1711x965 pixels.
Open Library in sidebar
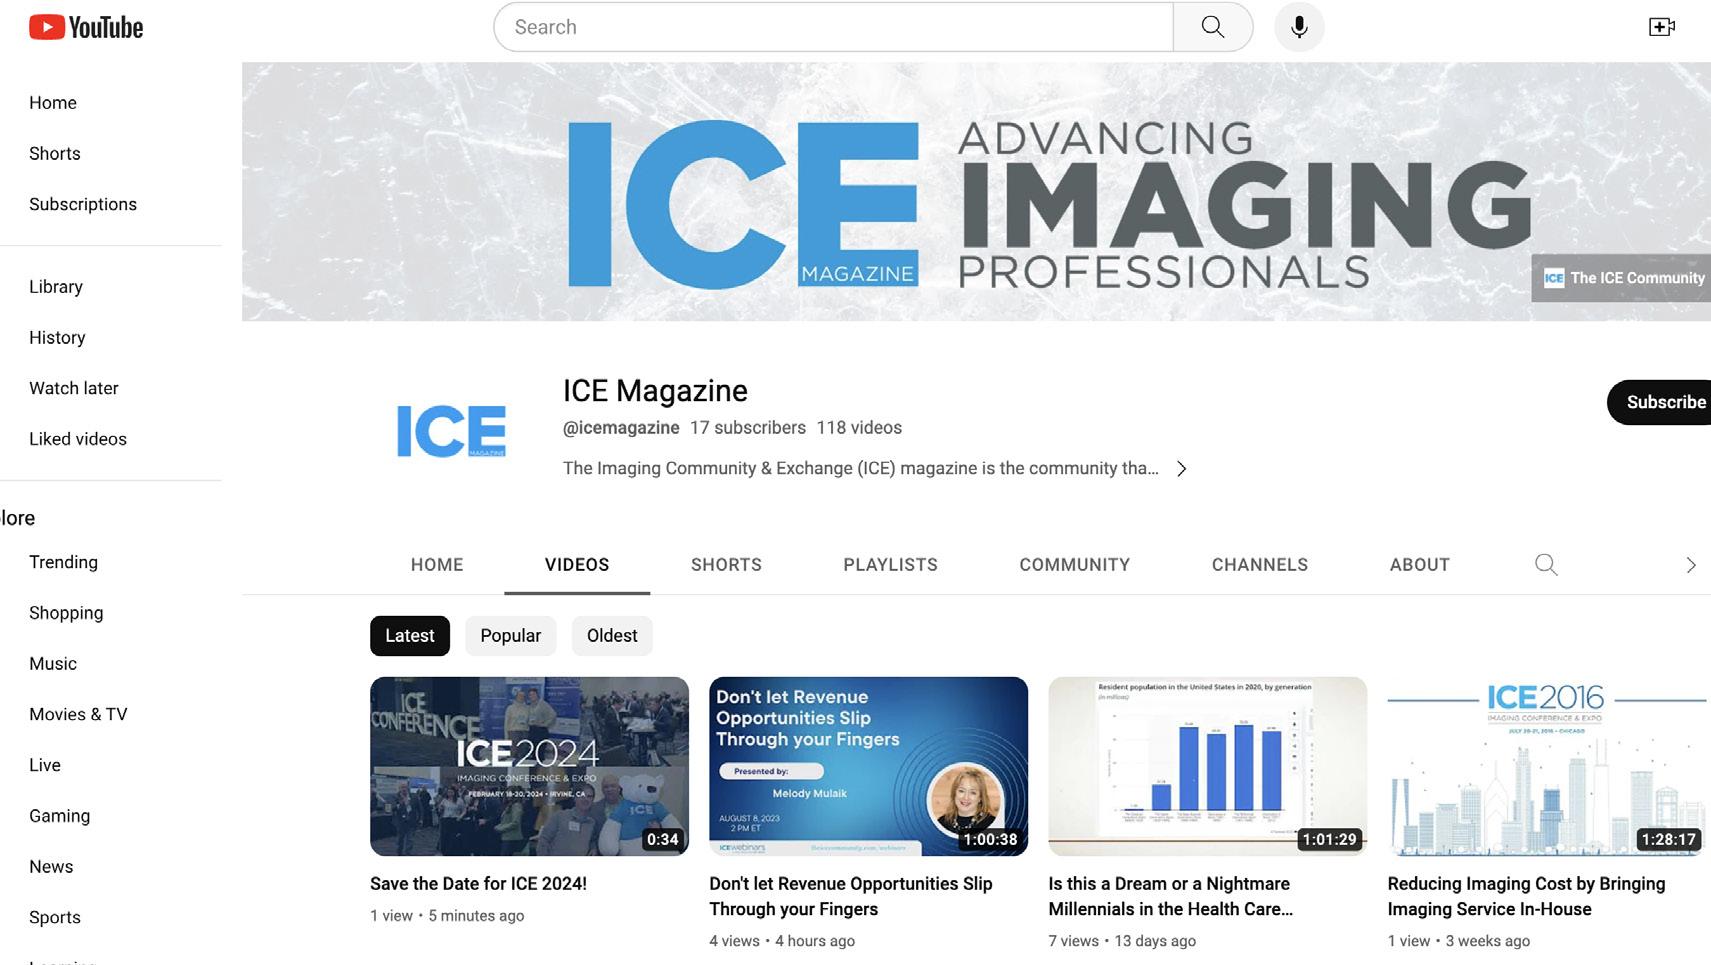click(56, 287)
